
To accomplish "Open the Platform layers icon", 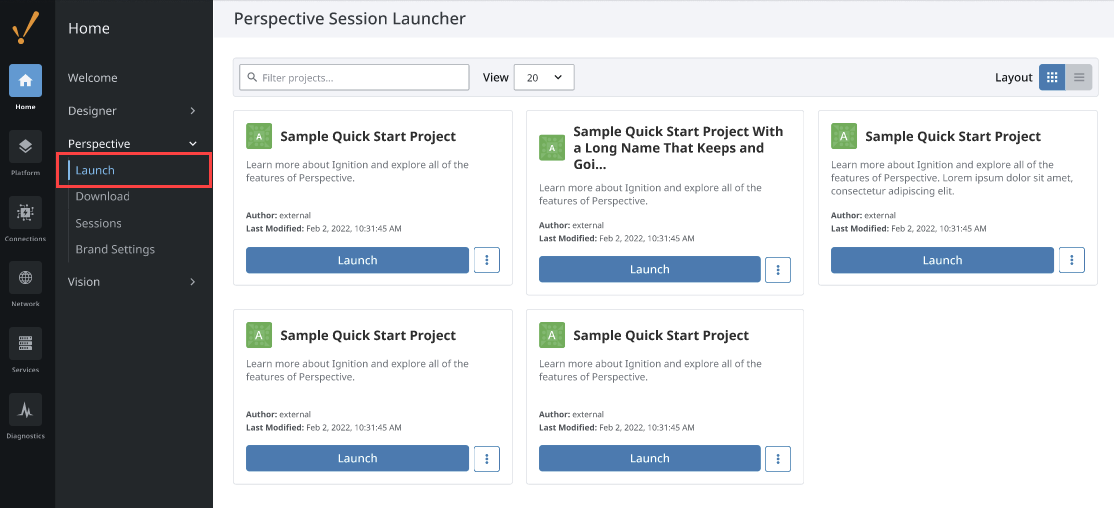I will point(26,146).
